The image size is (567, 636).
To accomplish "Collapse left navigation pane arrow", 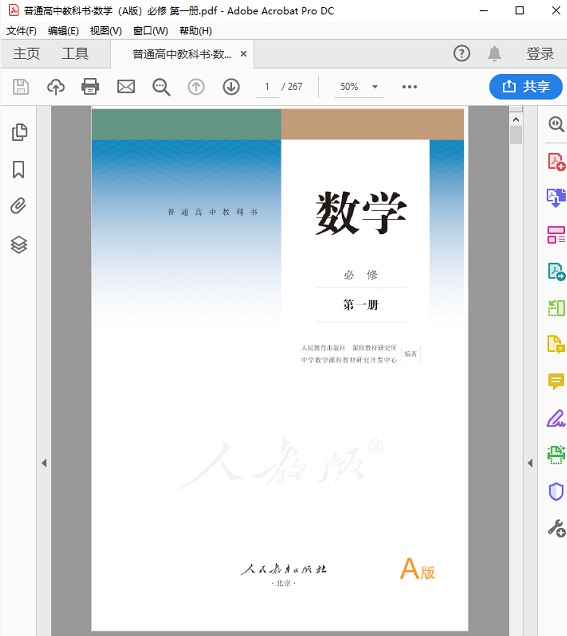I will pyautogui.click(x=44, y=463).
